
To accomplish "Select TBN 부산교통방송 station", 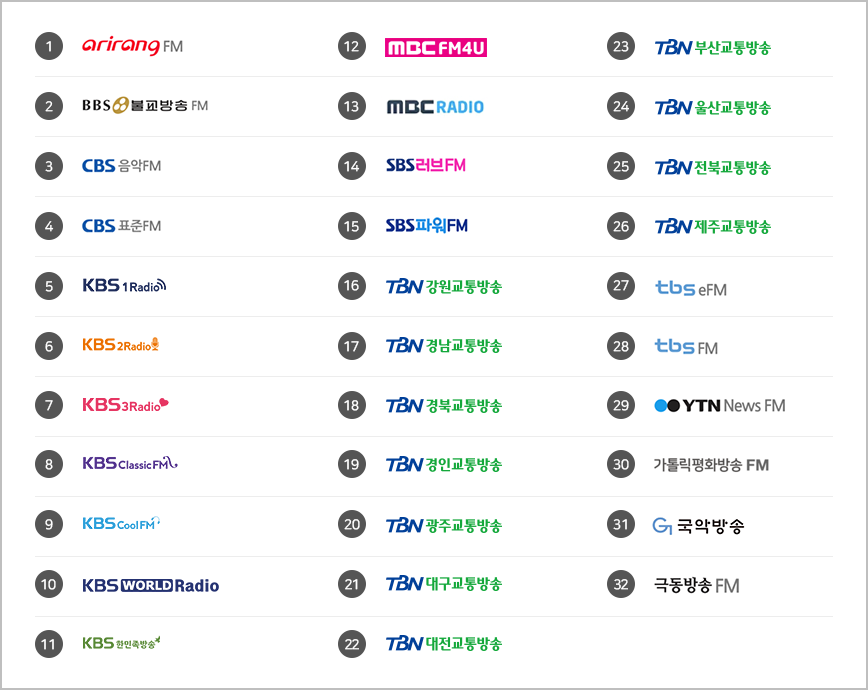I will tap(712, 48).
